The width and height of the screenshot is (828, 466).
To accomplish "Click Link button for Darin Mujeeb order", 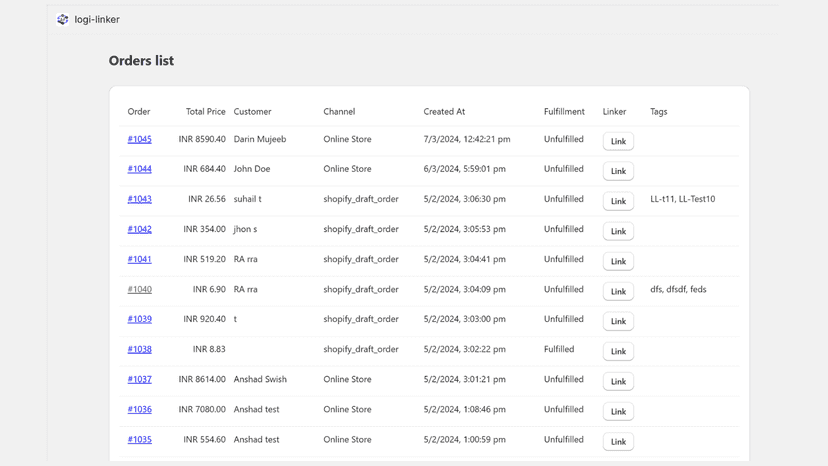I will pos(618,141).
